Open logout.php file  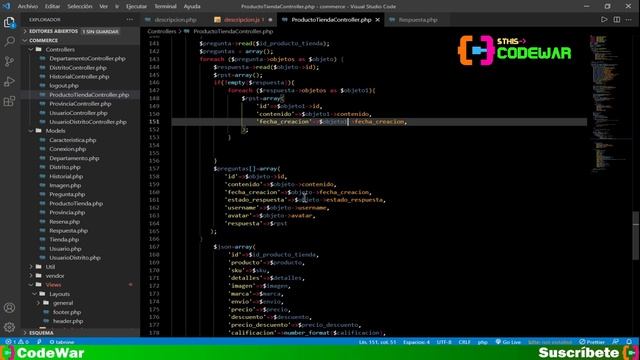pos(64,86)
